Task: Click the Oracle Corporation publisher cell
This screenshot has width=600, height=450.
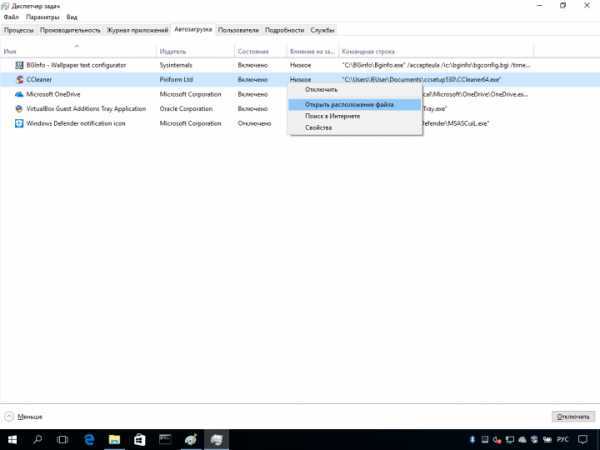Action: tap(186, 109)
